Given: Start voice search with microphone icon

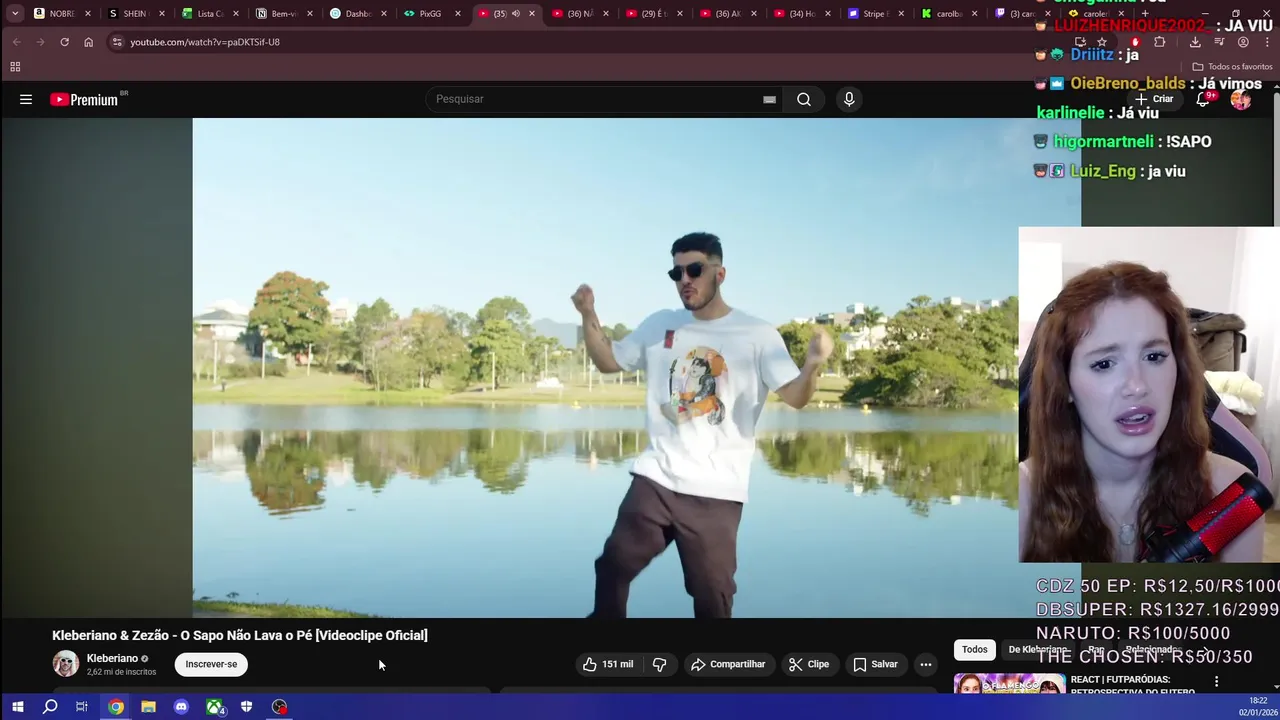Looking at the screenshot, I should [x=849, y=99].
